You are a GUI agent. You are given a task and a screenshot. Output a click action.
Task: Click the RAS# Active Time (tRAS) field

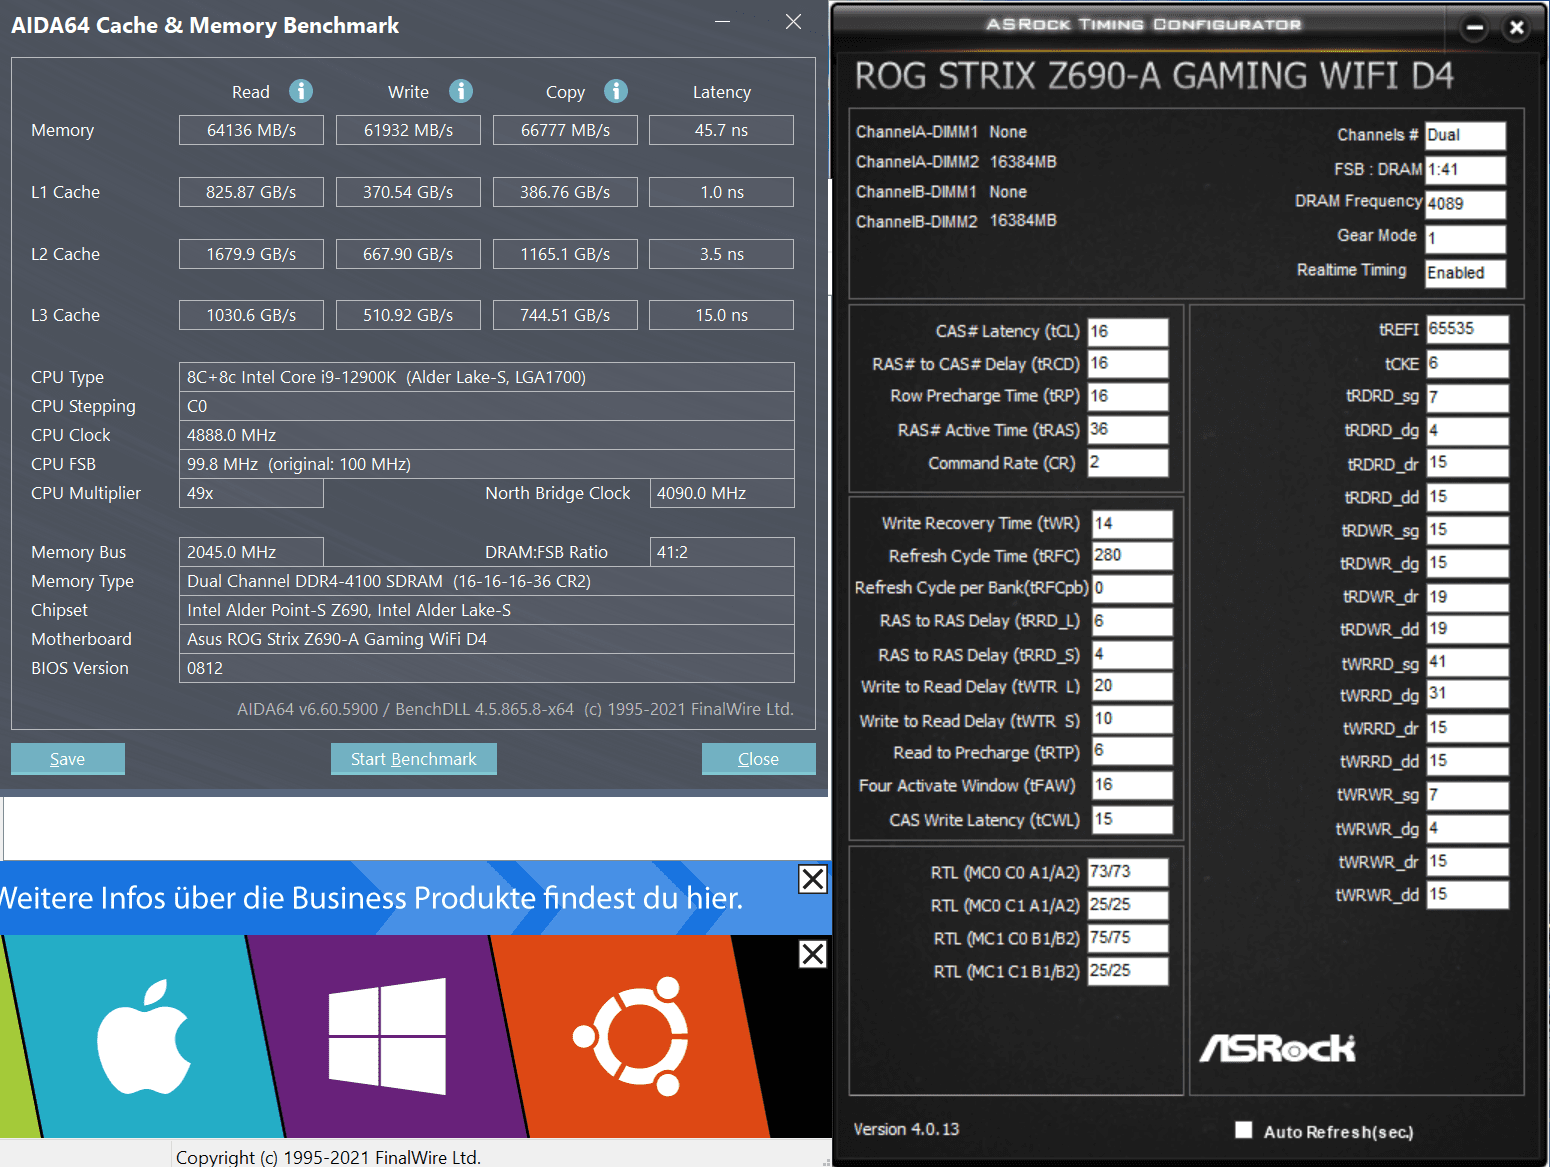pyautogui.click(x=1128, y=430)
